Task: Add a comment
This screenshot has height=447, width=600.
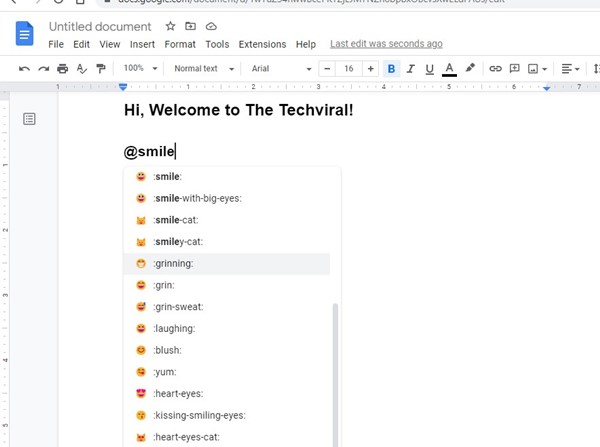Action: tap(514, 69)
